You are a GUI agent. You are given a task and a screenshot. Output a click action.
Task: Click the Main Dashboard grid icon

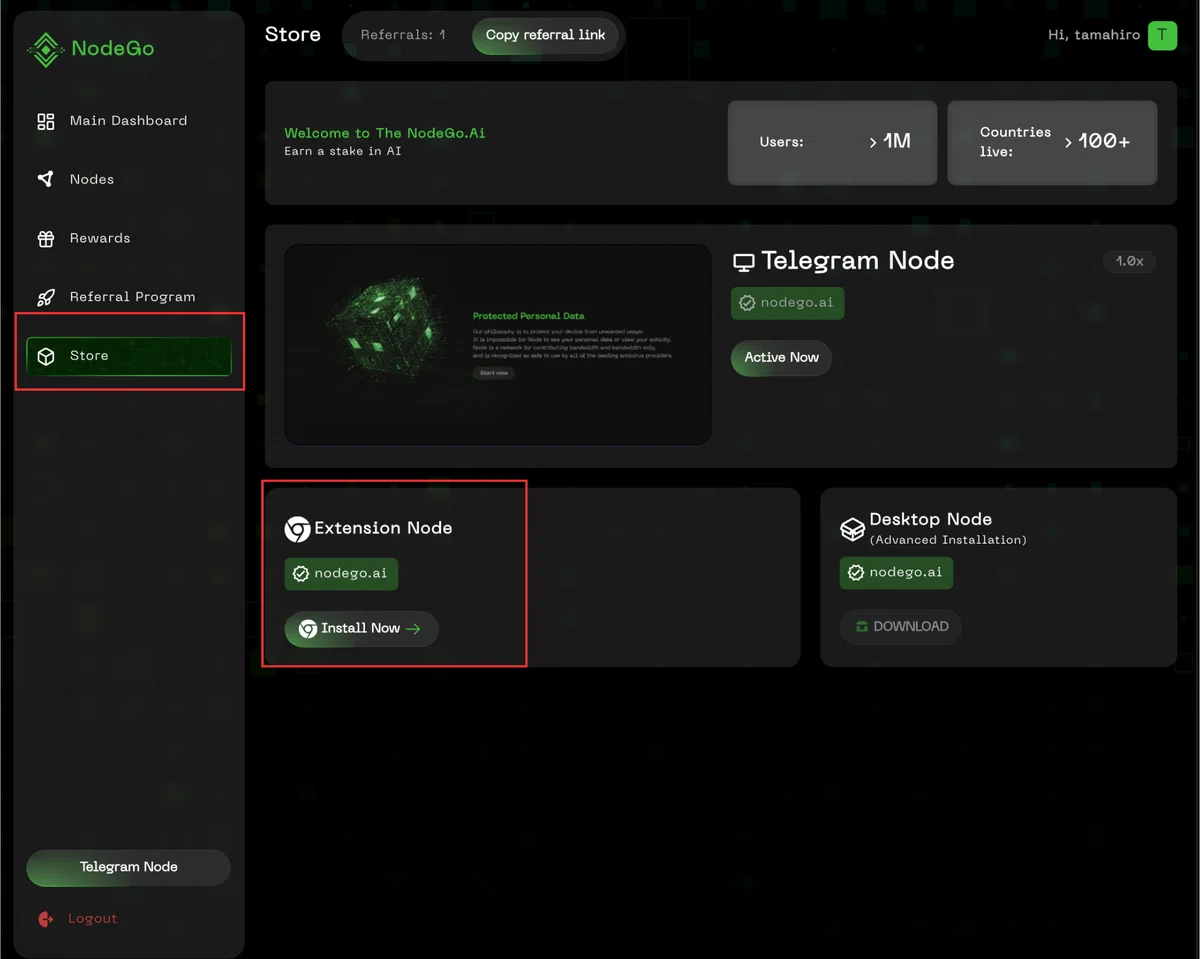tap(46, 121)
